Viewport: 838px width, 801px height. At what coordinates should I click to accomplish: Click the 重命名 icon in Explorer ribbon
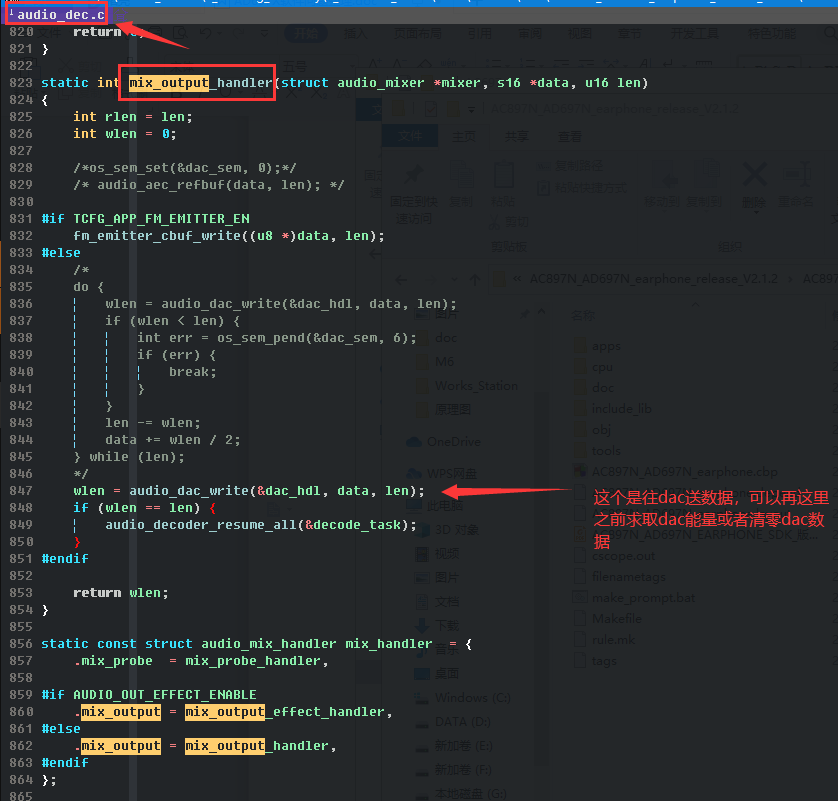(x=796, y=175)
